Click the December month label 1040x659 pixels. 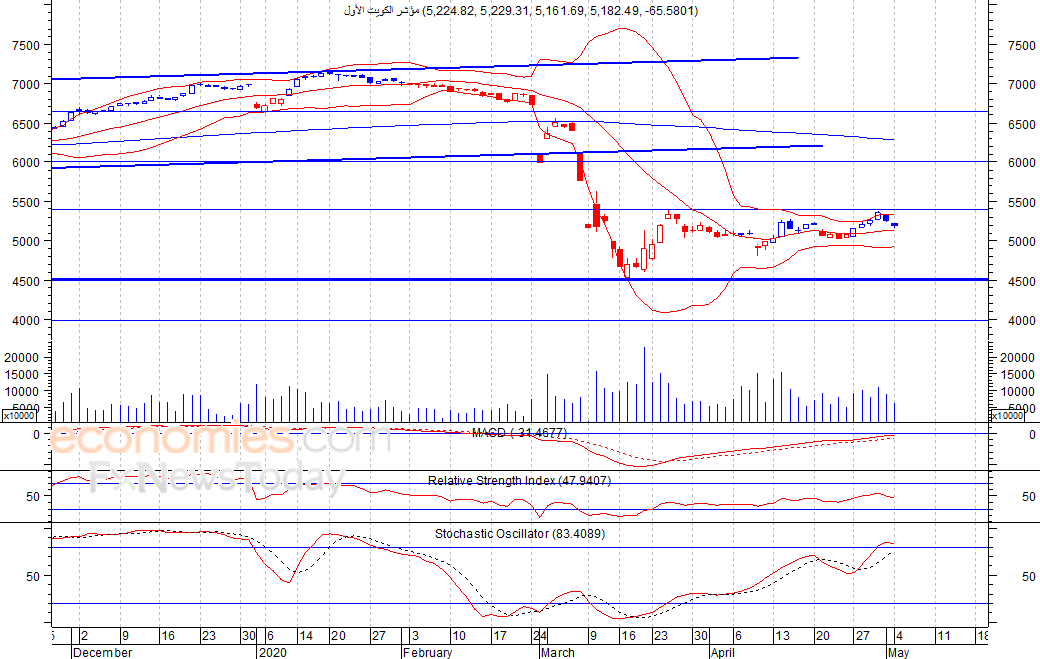tap(103, 652)
